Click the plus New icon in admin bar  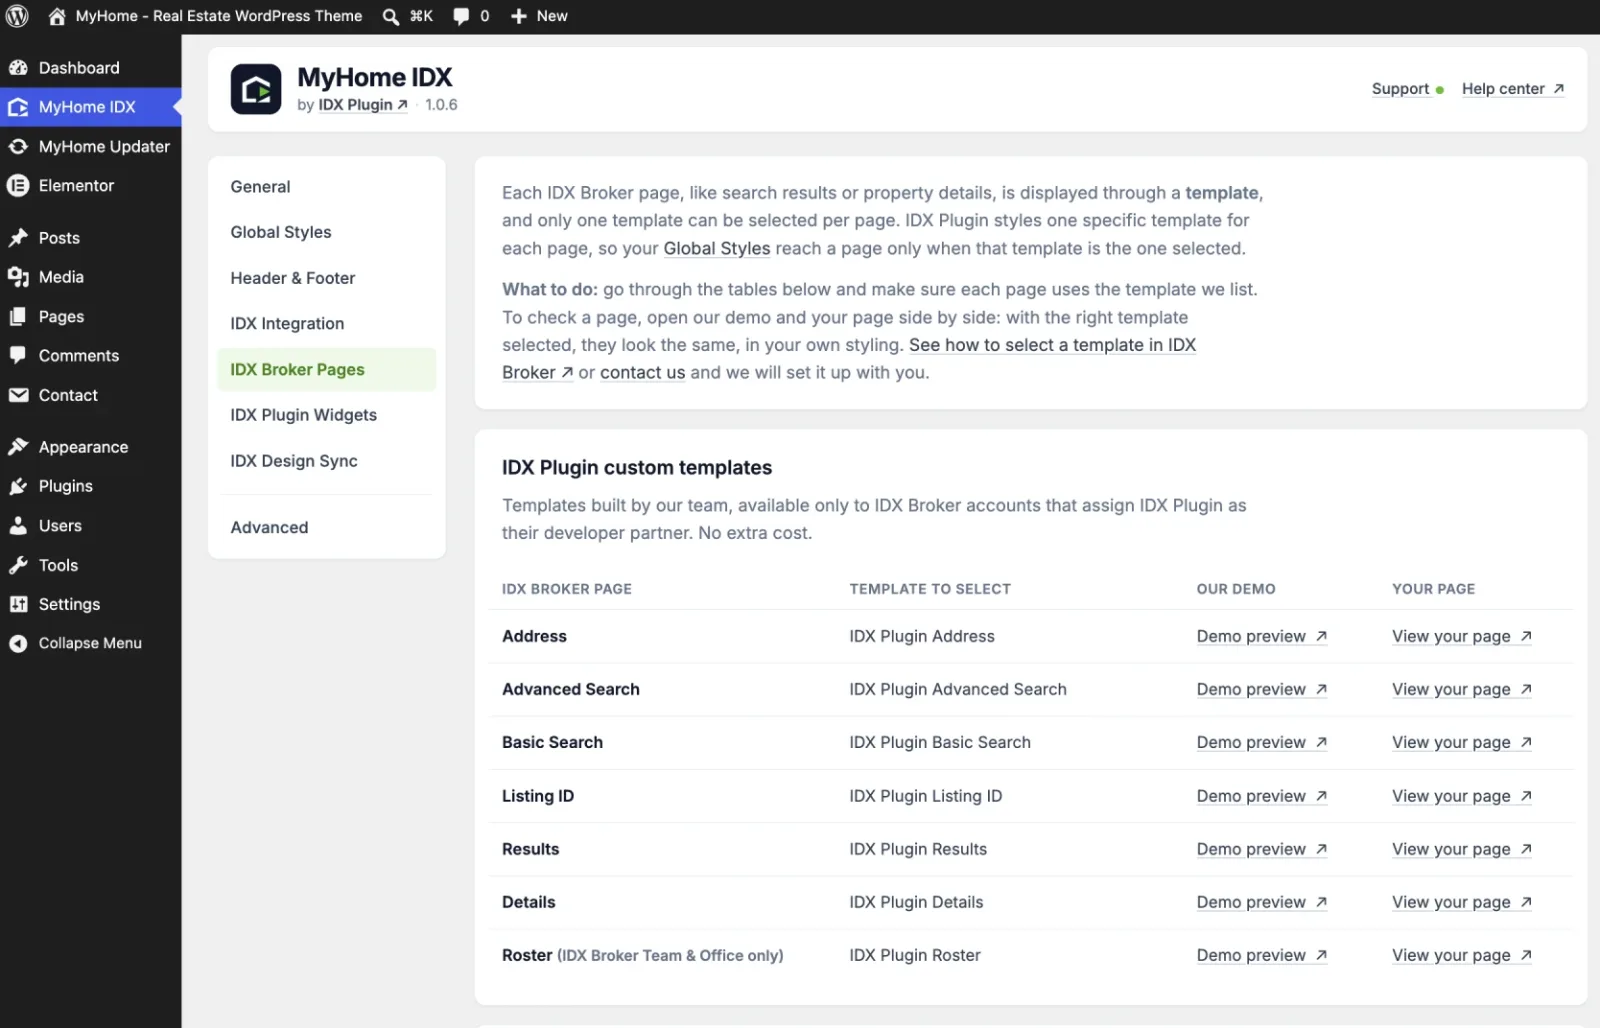[518, 16]
